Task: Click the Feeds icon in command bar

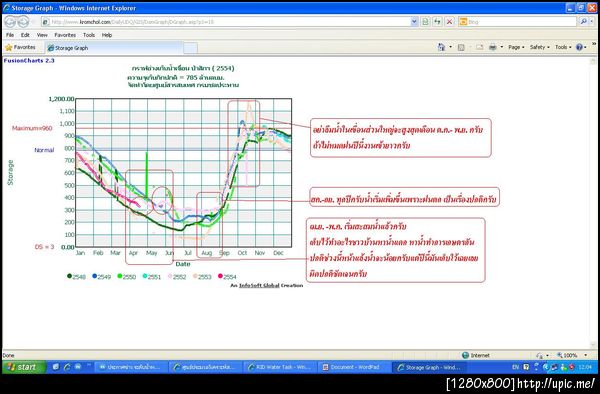Action: coord(461,47)
